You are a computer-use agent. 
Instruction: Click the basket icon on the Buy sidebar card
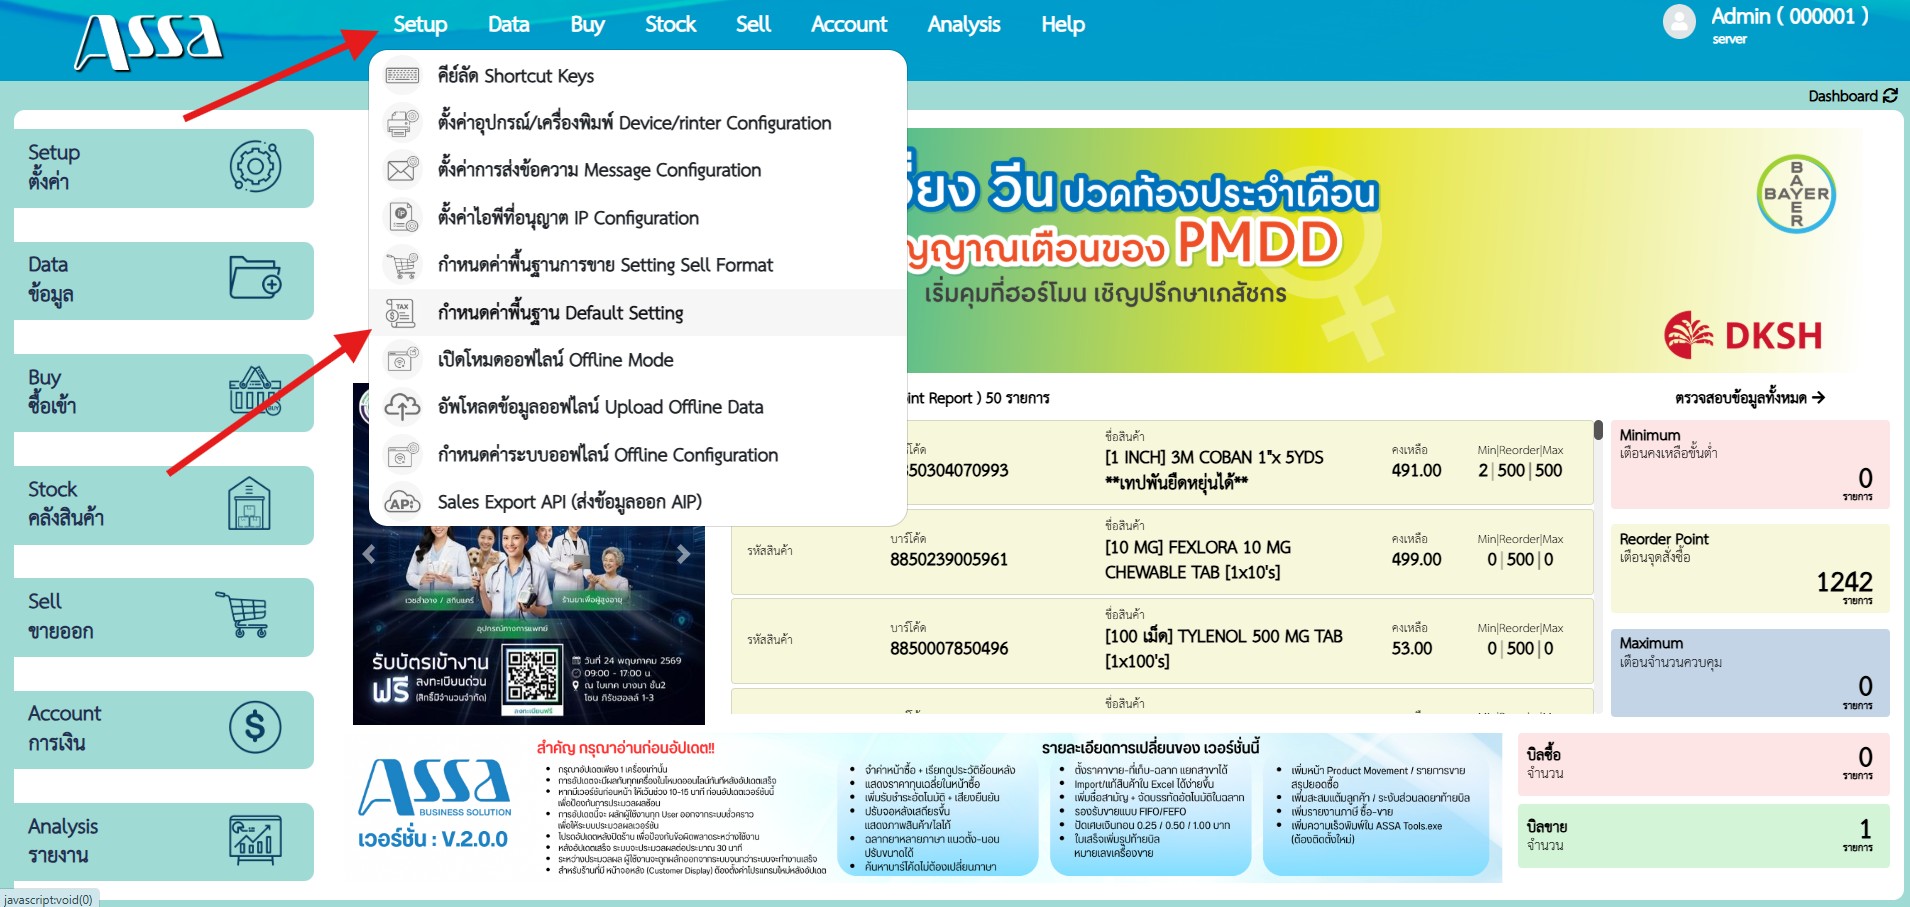point(255,391)
